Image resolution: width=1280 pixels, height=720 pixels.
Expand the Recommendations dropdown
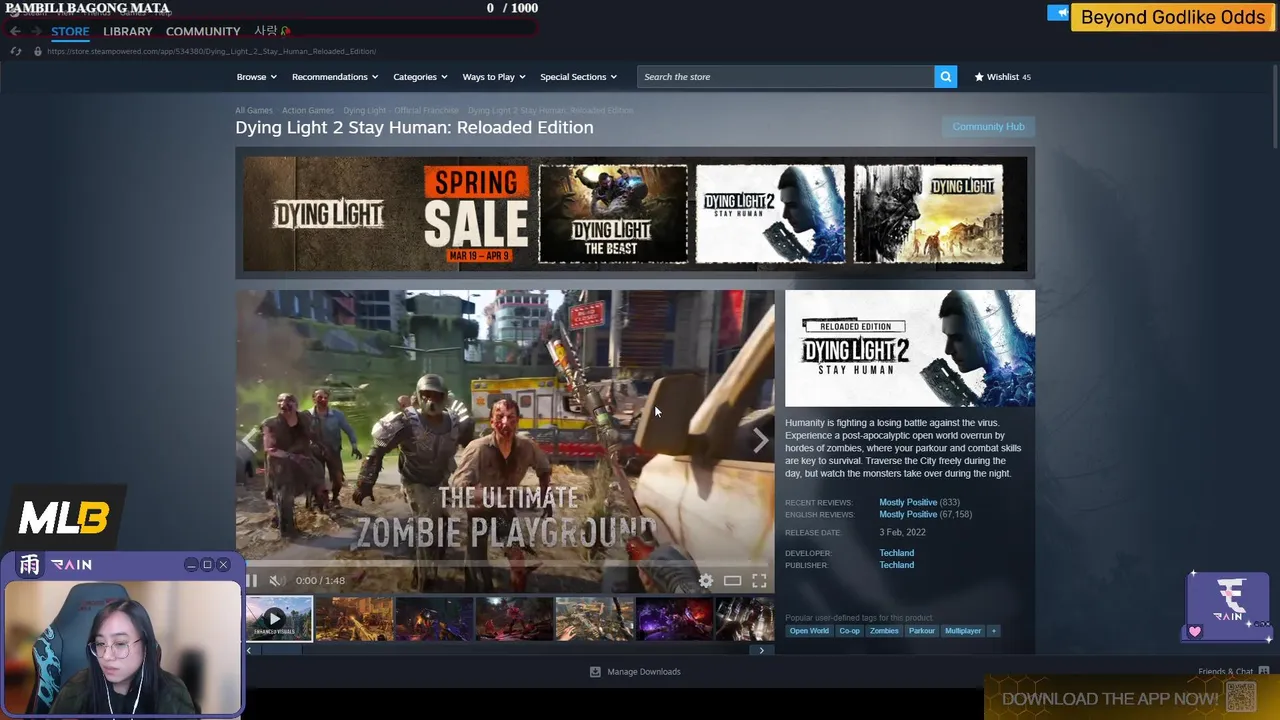tap(335, 77)
